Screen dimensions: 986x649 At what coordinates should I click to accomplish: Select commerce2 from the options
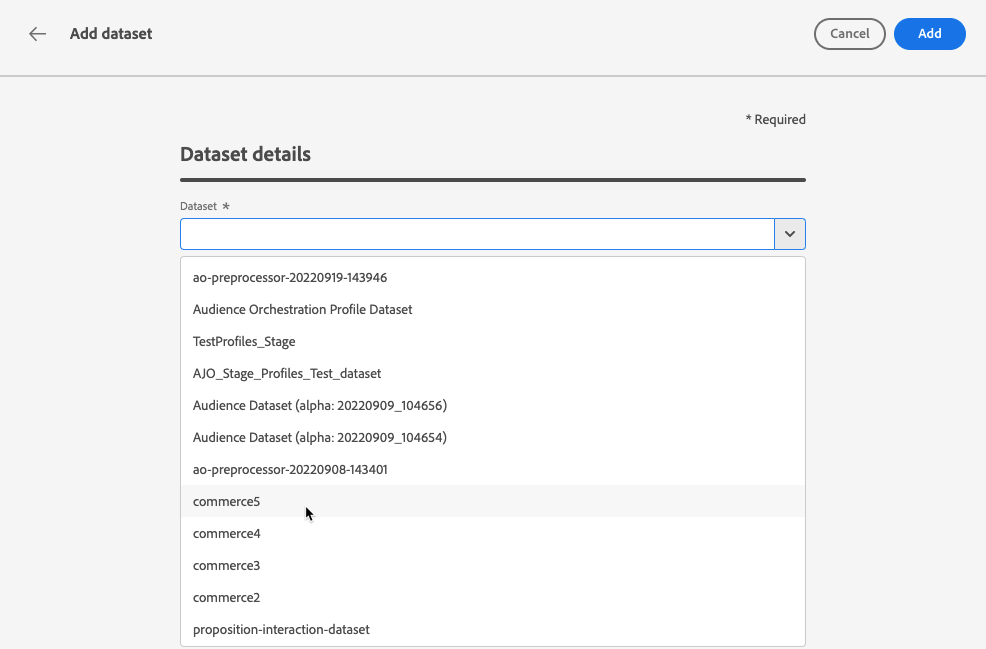point(227,597)
